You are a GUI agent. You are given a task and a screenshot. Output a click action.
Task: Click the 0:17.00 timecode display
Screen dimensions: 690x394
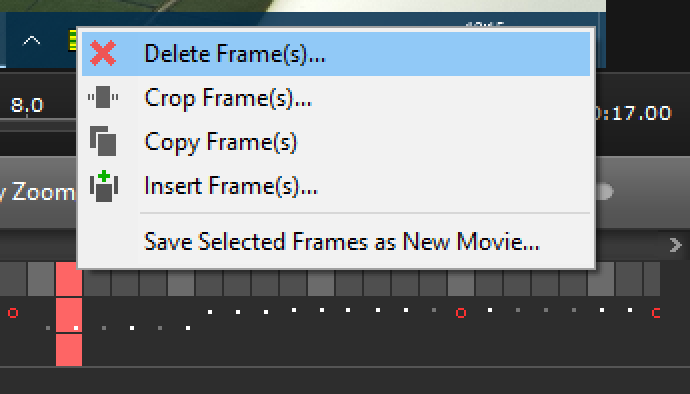633,113
